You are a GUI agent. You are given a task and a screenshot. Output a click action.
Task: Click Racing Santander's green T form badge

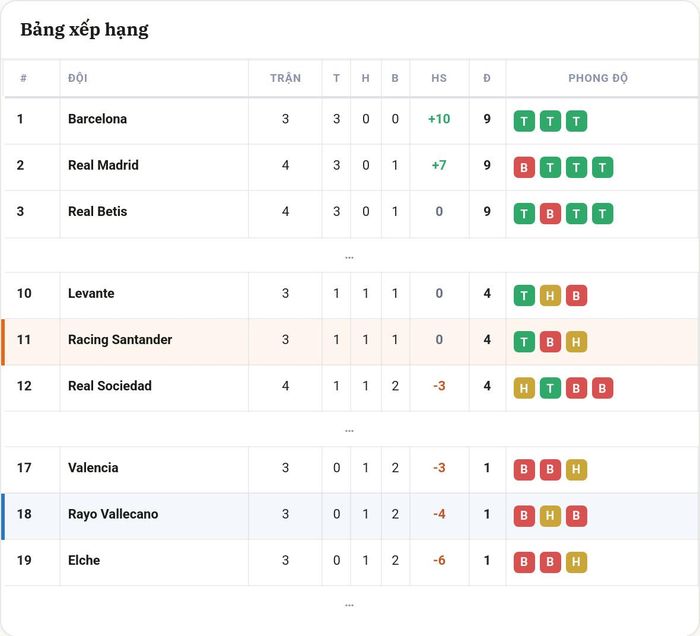pyautogui.click(x=524, y=342)
